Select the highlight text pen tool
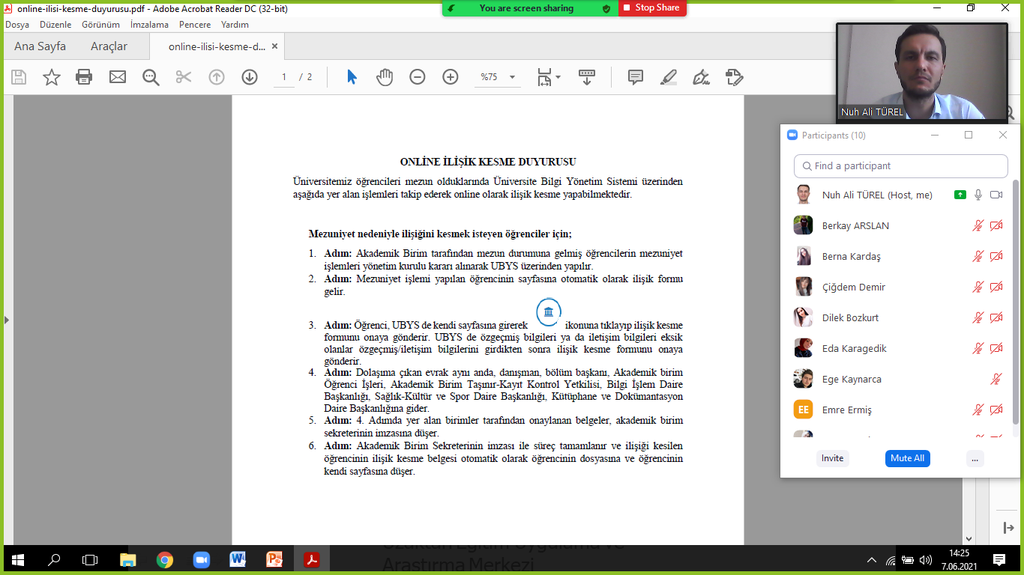The height and width of the screenshot is (575, 1024). [x=669, y=77]
